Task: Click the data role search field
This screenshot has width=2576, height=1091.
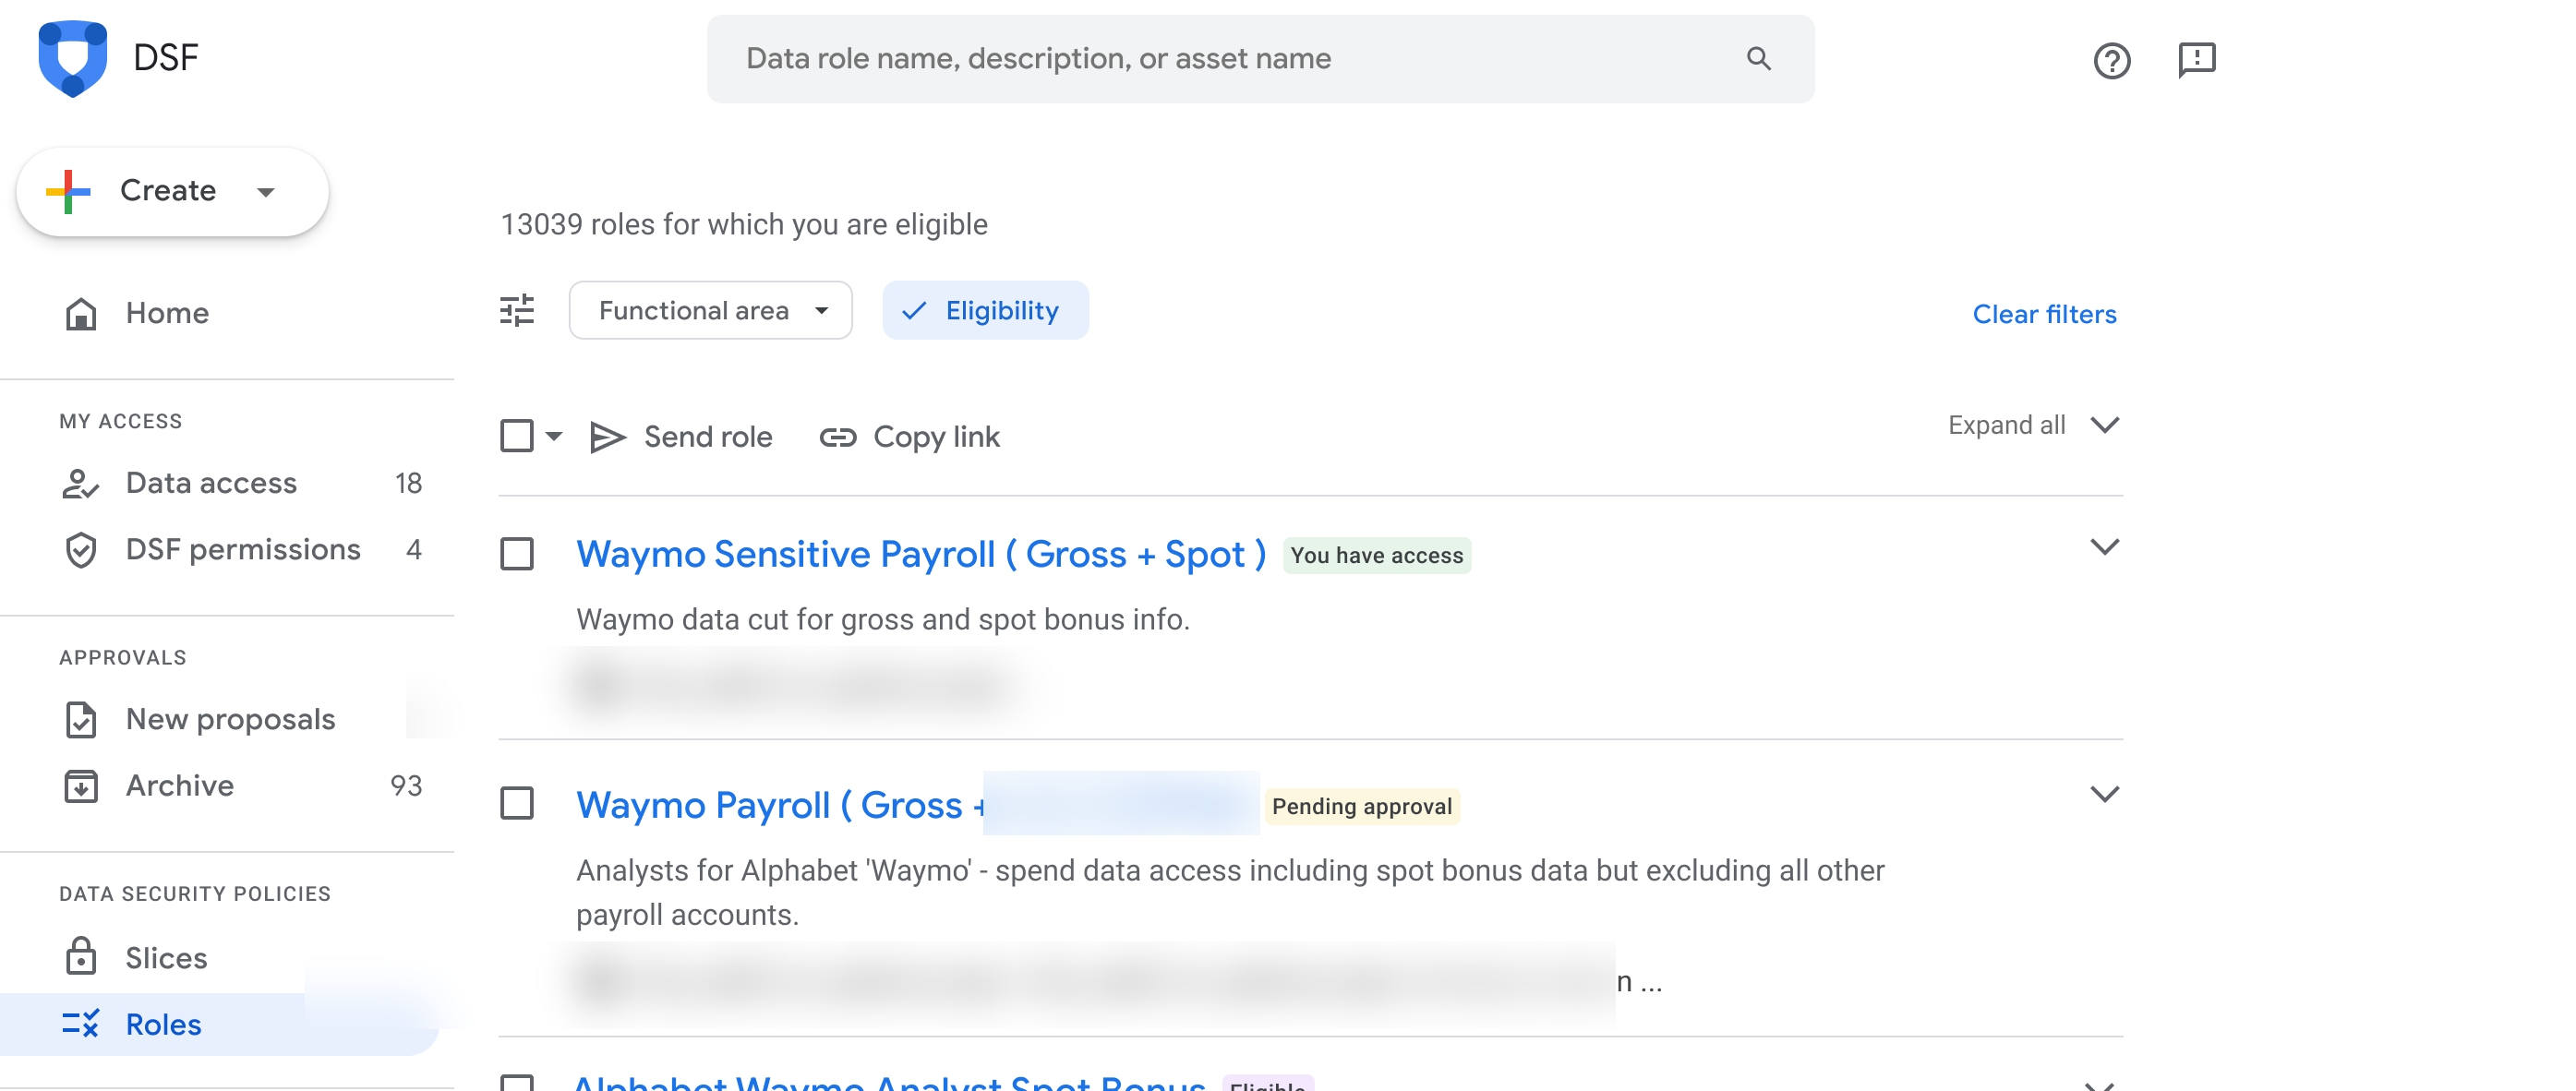Action: click(1230, 59)
